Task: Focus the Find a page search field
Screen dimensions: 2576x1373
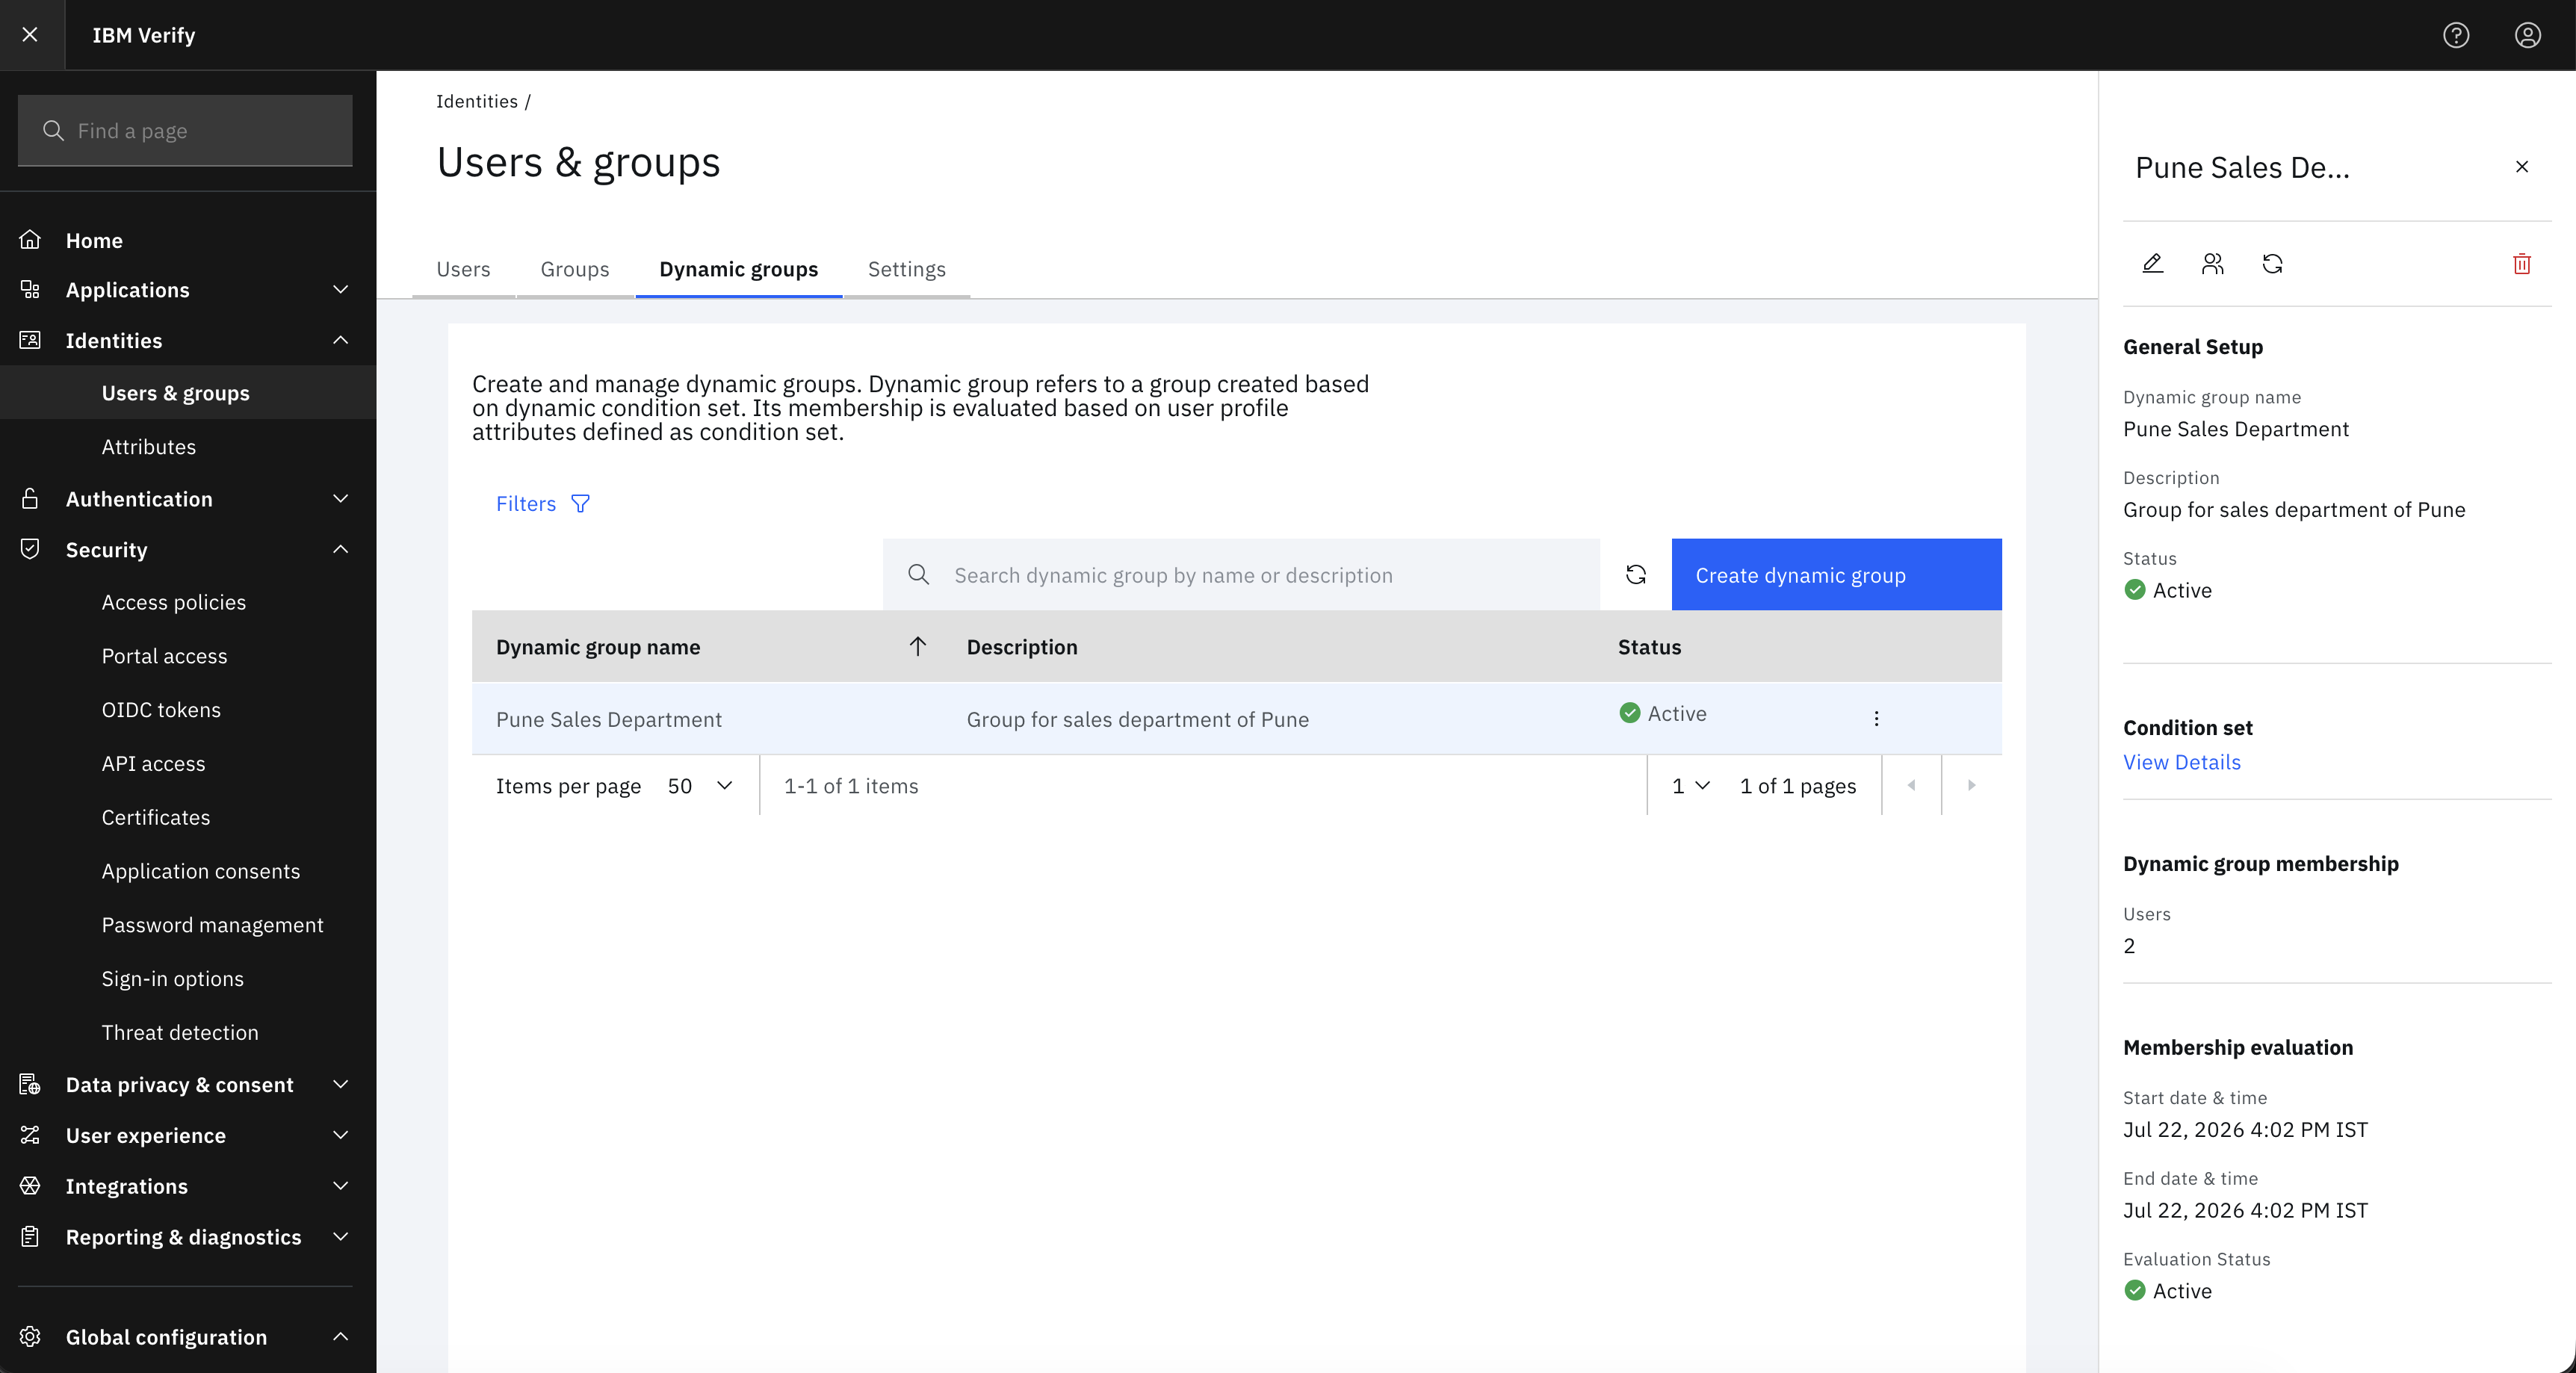Action: (185, 130)
